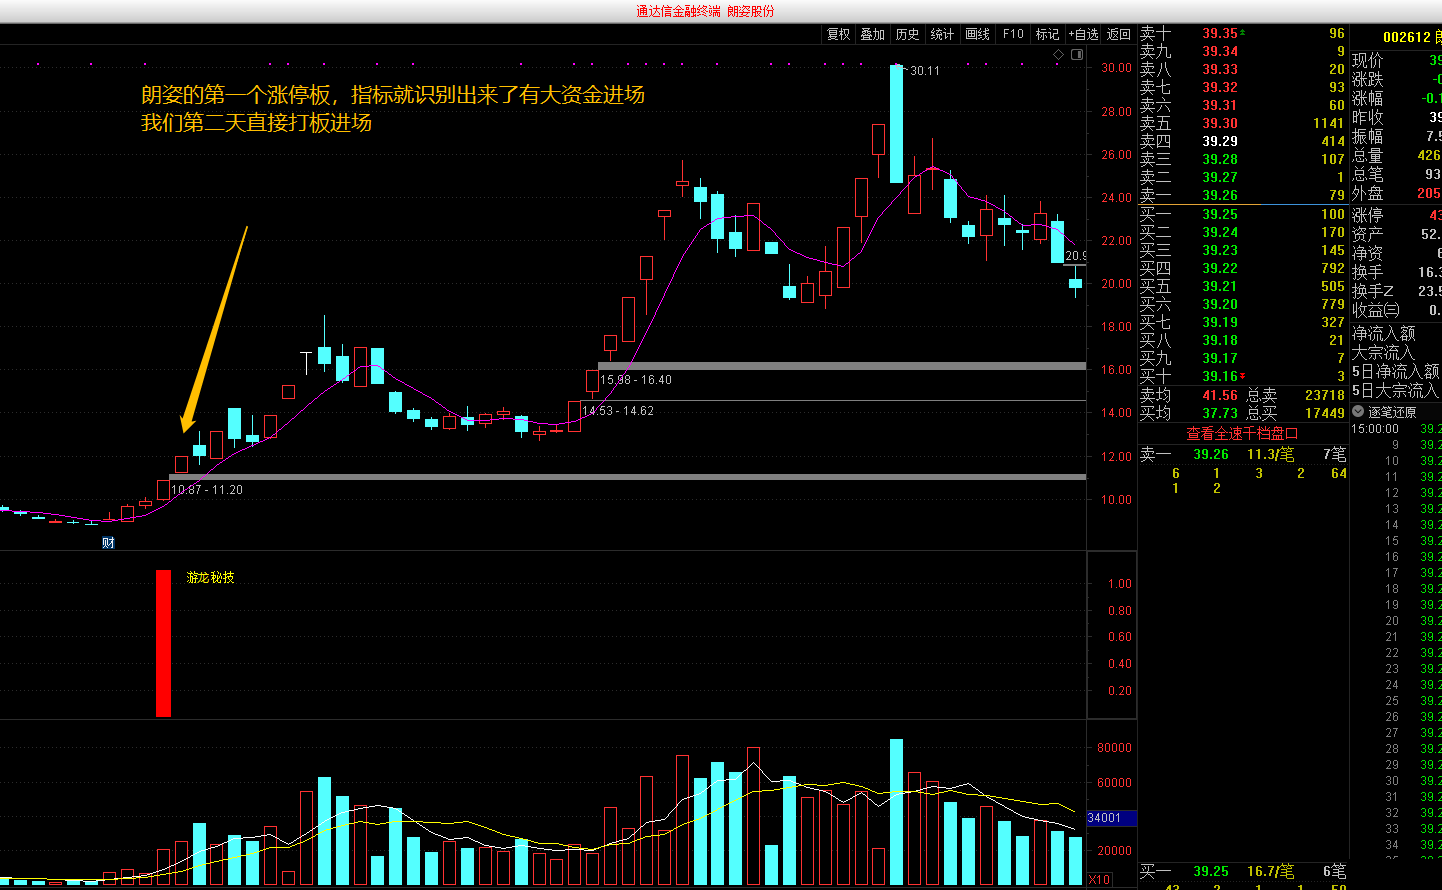Click the 查看全速千档盘口 link
Viewport: 1442px width, 890px height.
tap(1242, 433)
